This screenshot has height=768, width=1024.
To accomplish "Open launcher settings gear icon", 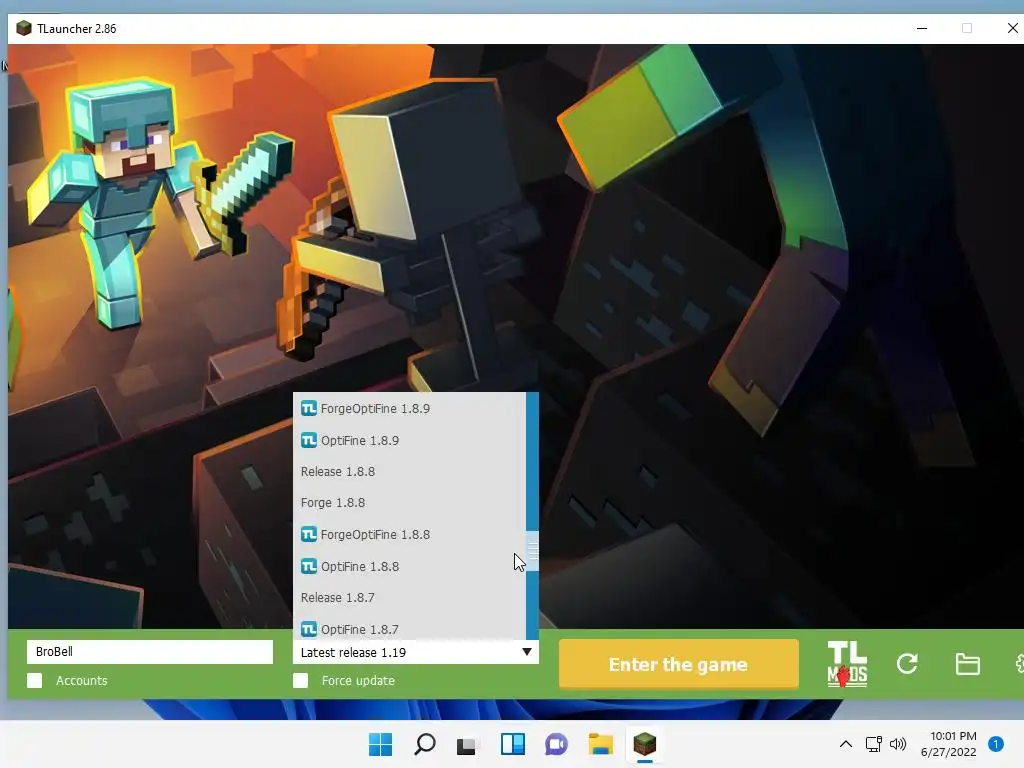I will tap(1019, 664).
